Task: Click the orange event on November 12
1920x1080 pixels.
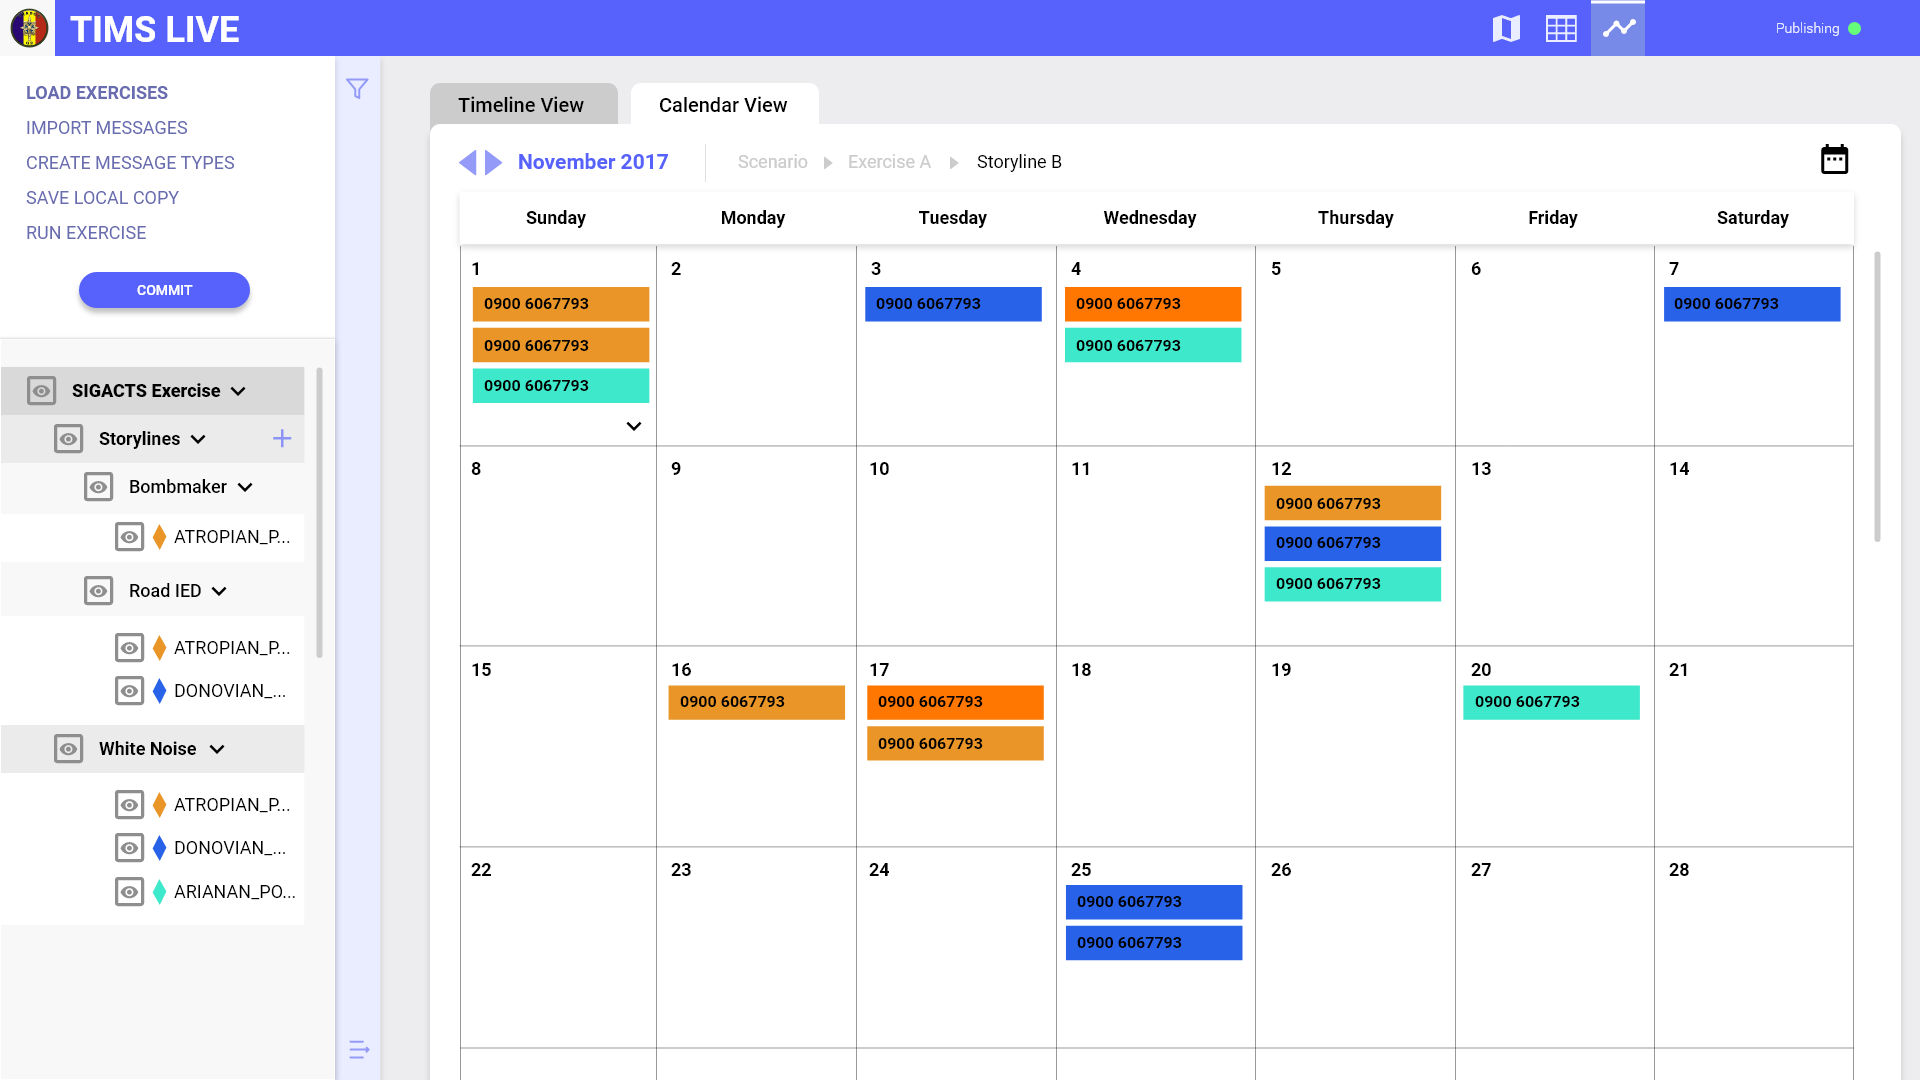Action: 1353,500
